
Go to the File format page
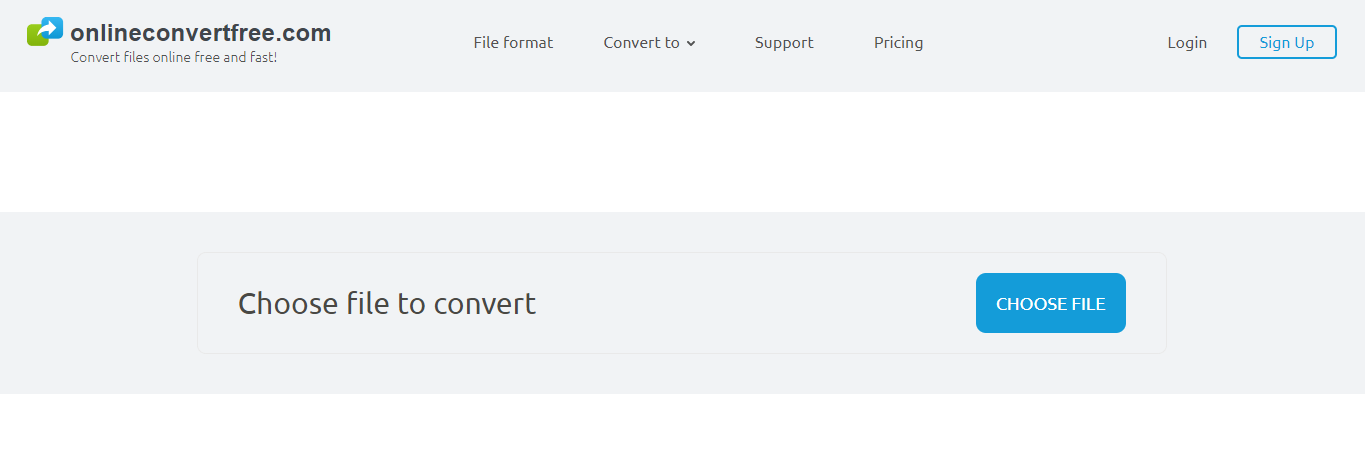[513, 43]
